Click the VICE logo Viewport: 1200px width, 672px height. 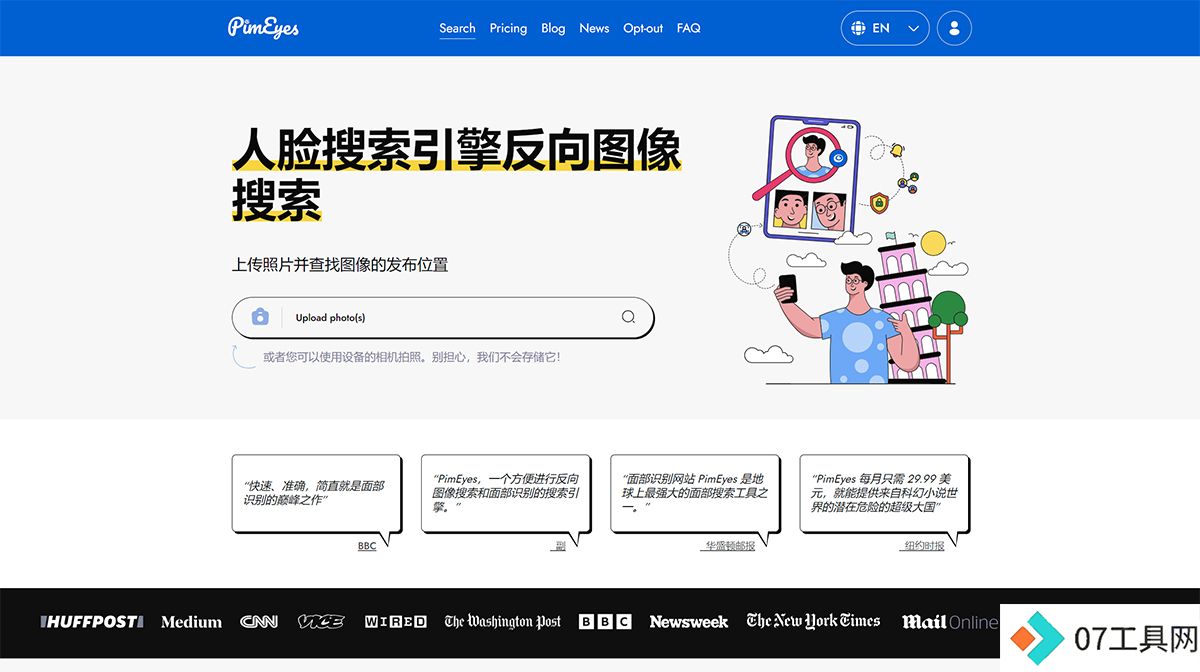point(321,622)
